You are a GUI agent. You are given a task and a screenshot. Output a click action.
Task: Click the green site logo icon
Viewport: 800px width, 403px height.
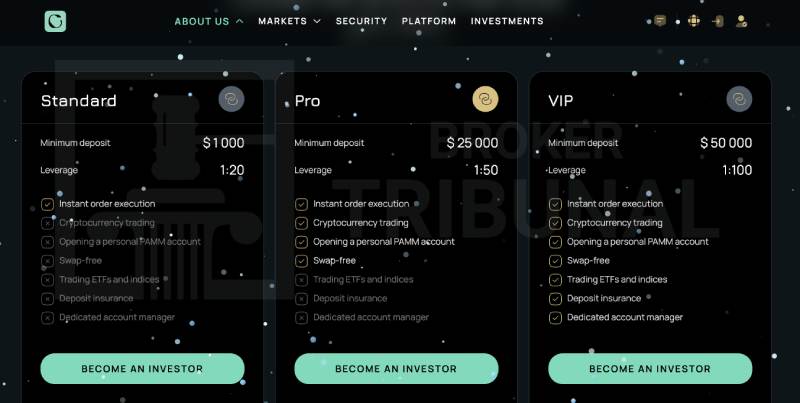coord(55,21)
